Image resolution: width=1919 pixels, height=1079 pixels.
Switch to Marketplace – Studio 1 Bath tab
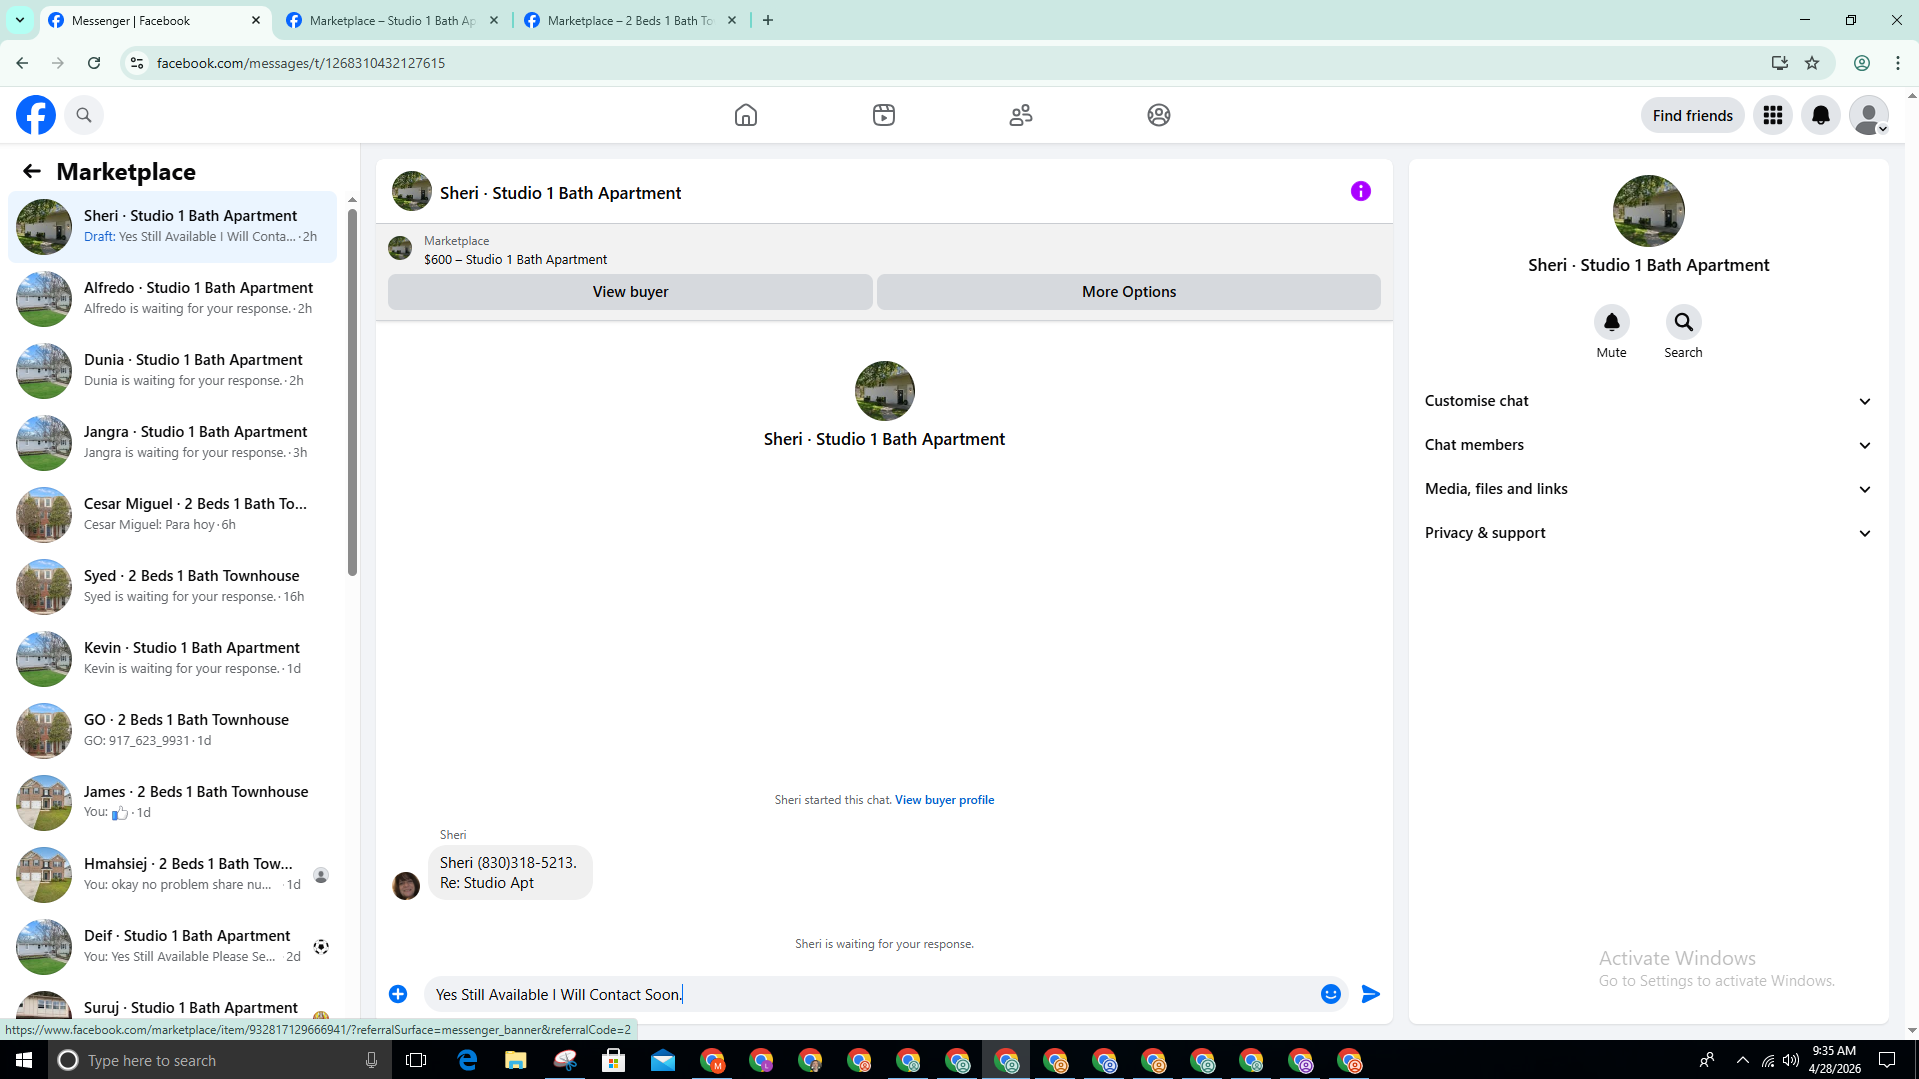[x=392, y=20]
